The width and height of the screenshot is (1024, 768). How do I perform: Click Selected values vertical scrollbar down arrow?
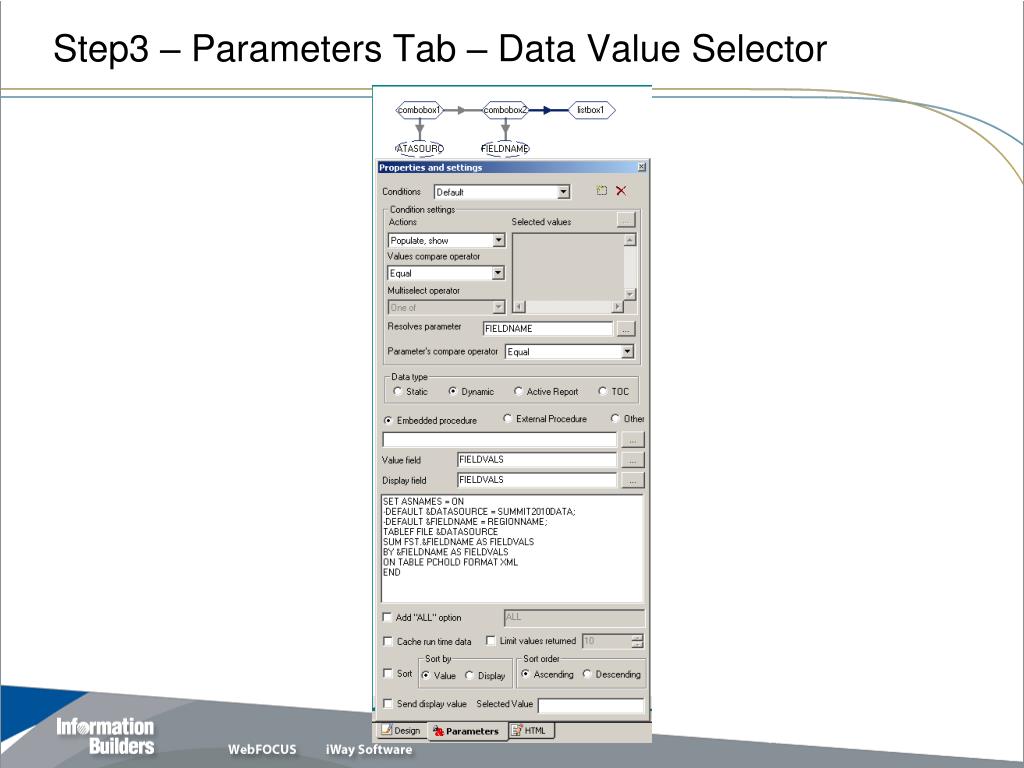click(630, 294)
